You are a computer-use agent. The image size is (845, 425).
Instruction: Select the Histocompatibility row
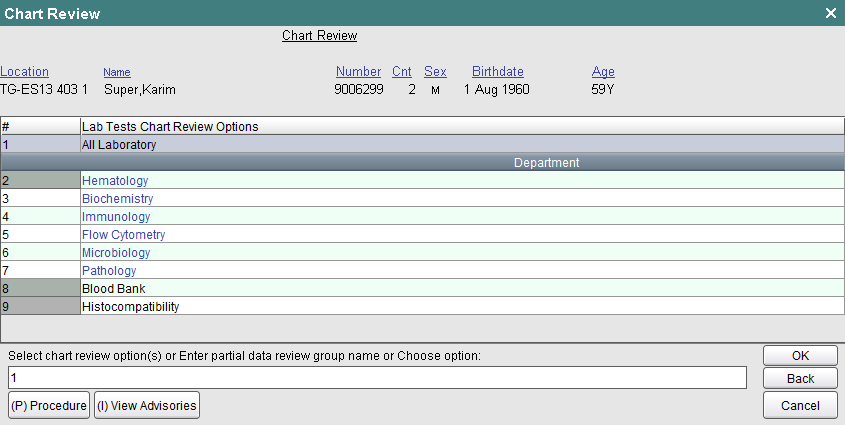[422, 306]
